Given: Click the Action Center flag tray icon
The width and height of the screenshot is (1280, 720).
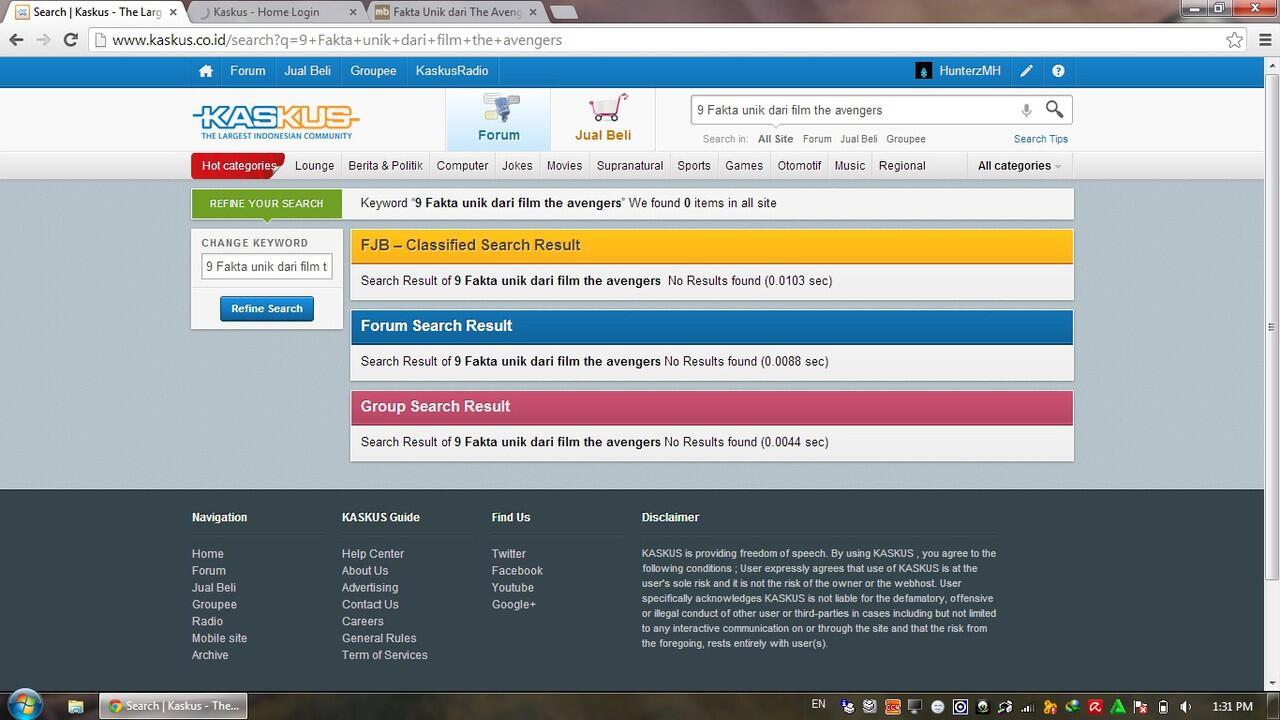Looking at the screenshot, I should coord(1141,706).
